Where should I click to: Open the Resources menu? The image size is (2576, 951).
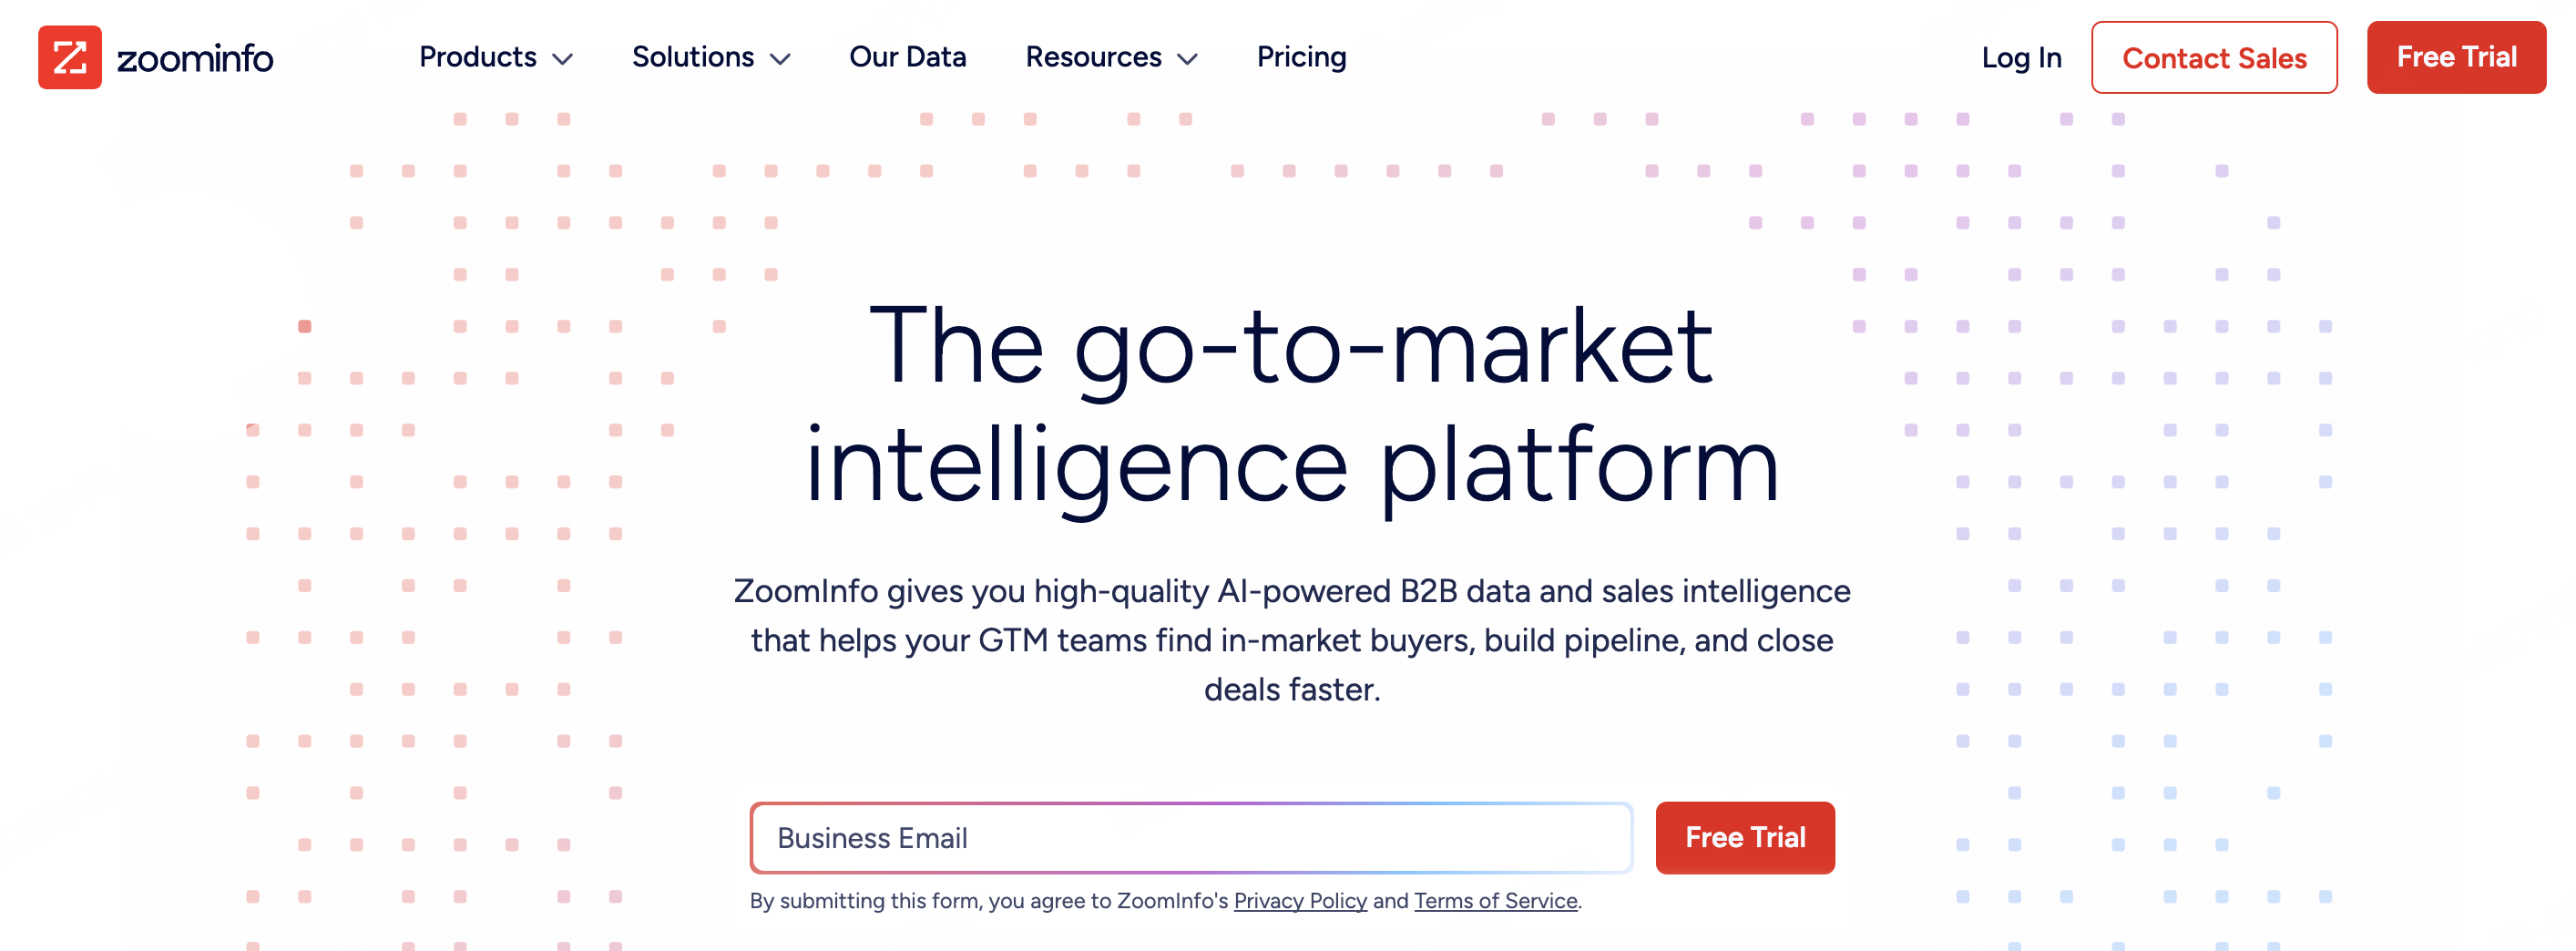(1093, 57)
